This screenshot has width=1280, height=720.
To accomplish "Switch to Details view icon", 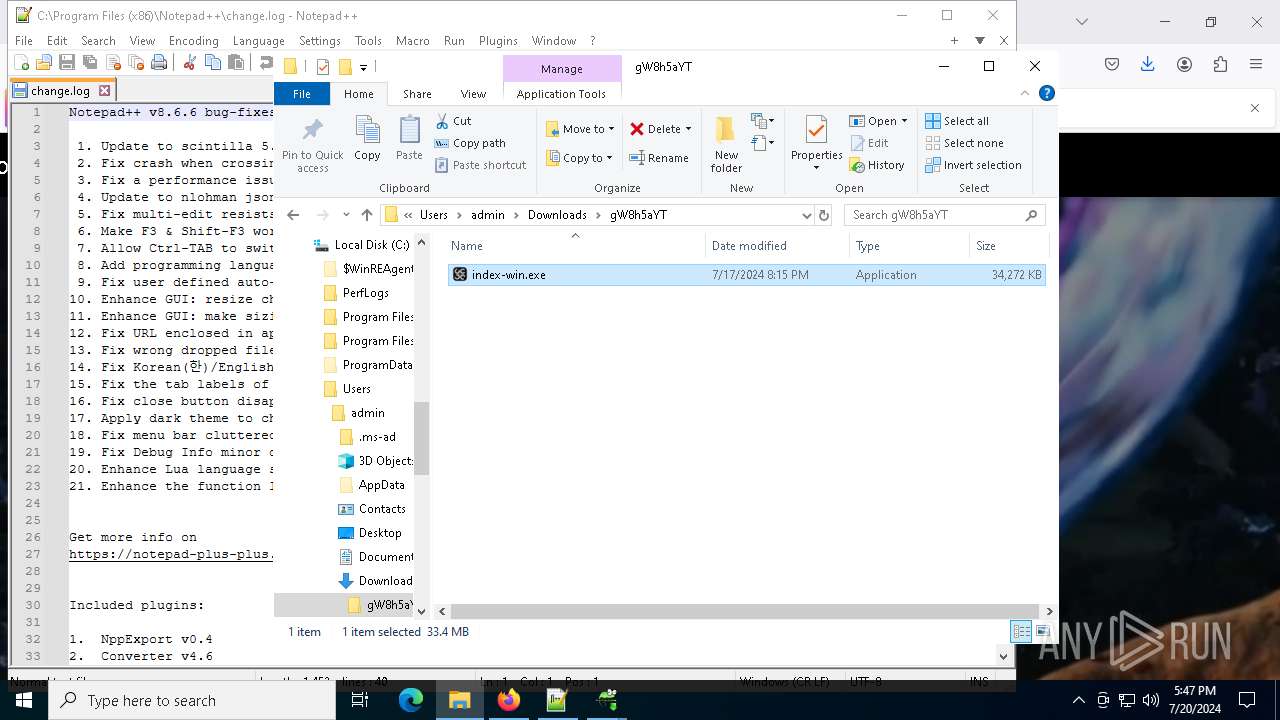I will [x=1021, y=631].
